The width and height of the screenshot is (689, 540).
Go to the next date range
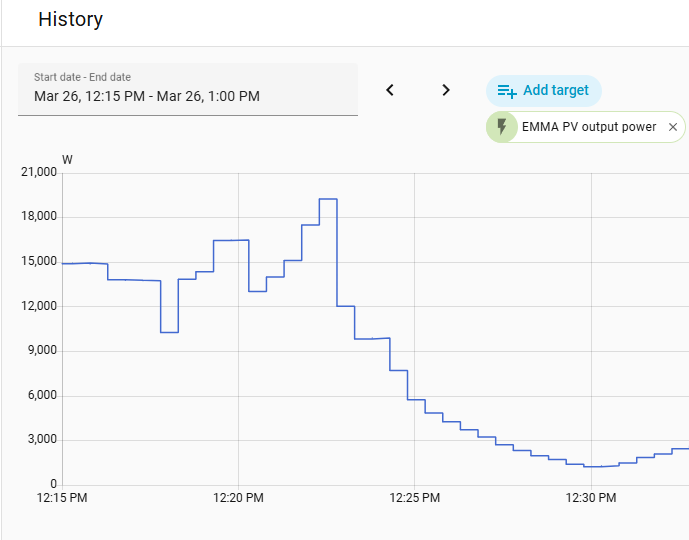click(446, 90)
